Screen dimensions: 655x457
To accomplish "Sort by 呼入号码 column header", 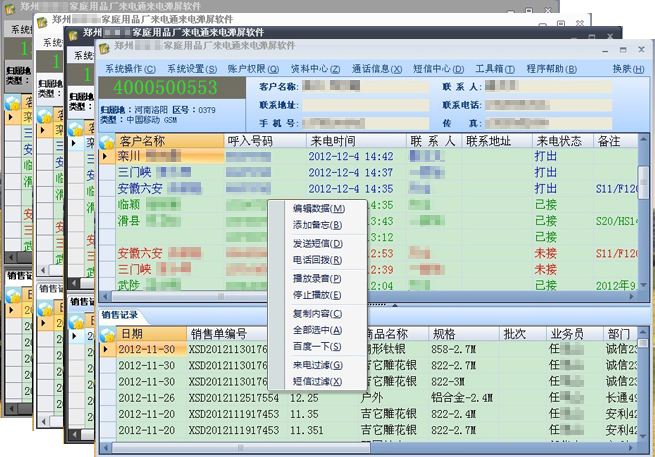I will [x=265, y=141].
